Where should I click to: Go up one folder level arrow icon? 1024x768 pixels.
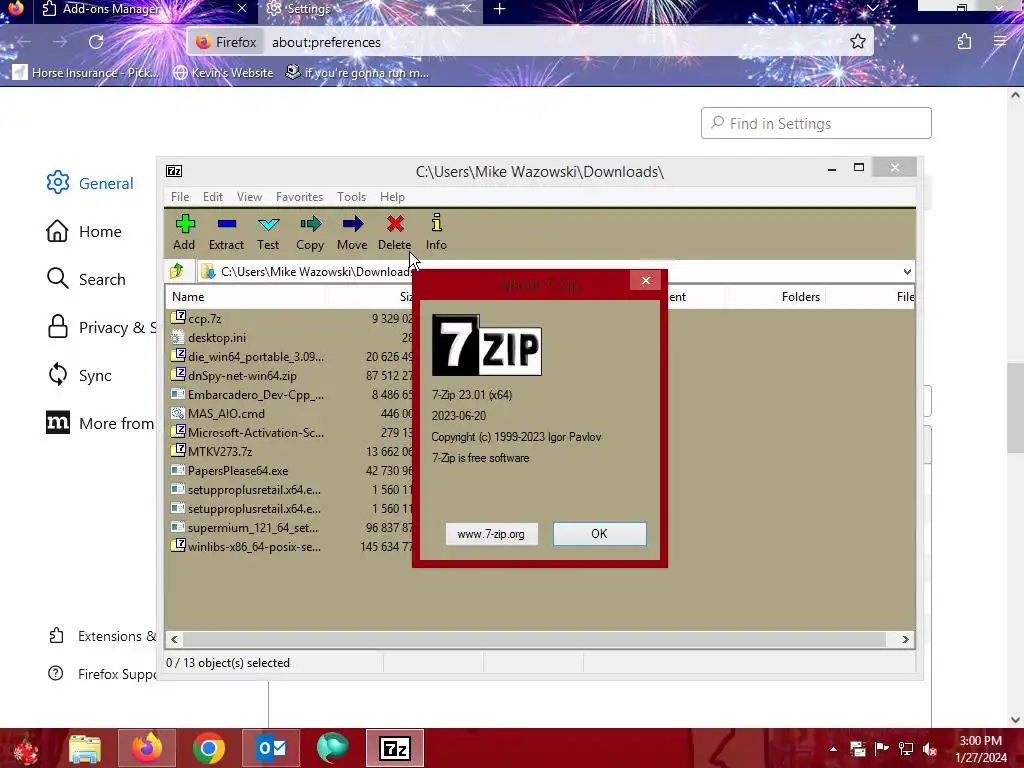pos(177,271)
